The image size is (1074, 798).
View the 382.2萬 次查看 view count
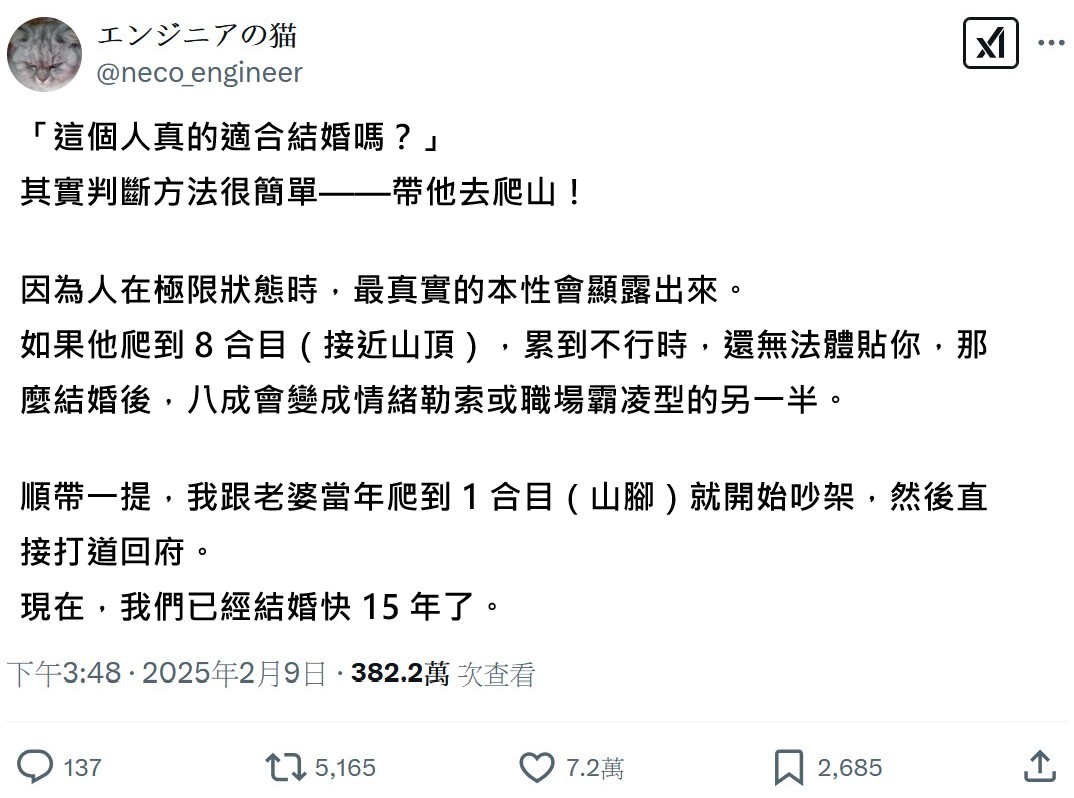(x=443, y=674)
